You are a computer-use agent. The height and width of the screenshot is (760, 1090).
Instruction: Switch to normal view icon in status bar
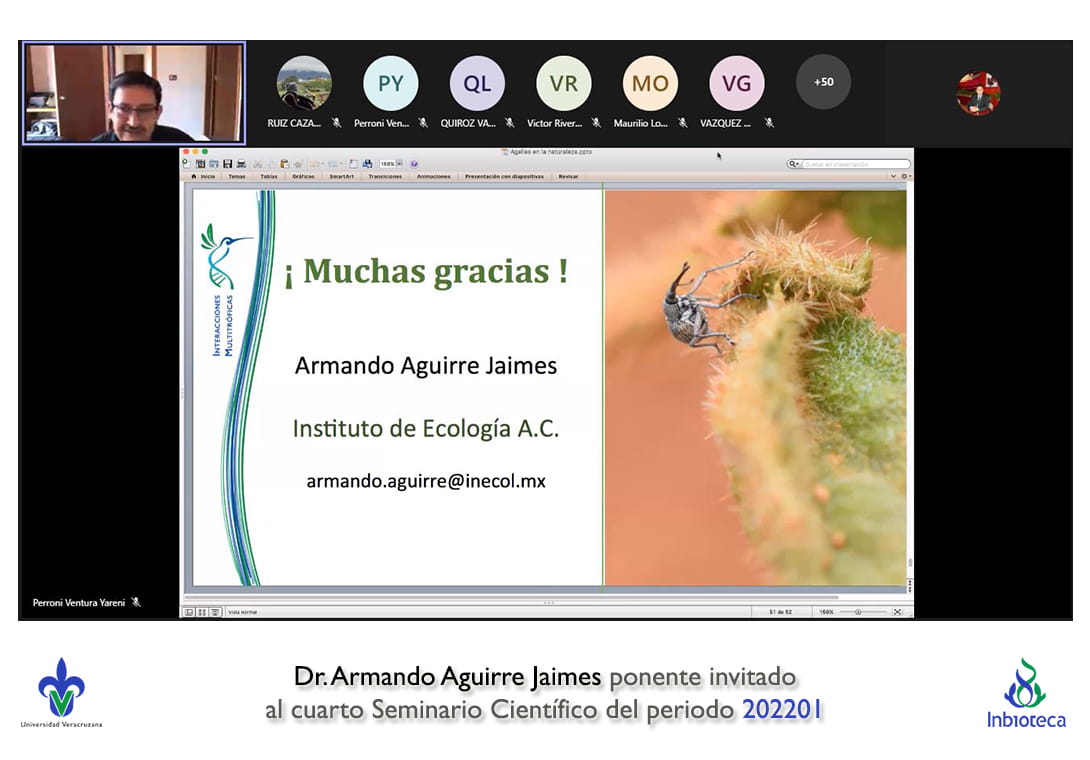pos(189,612)
